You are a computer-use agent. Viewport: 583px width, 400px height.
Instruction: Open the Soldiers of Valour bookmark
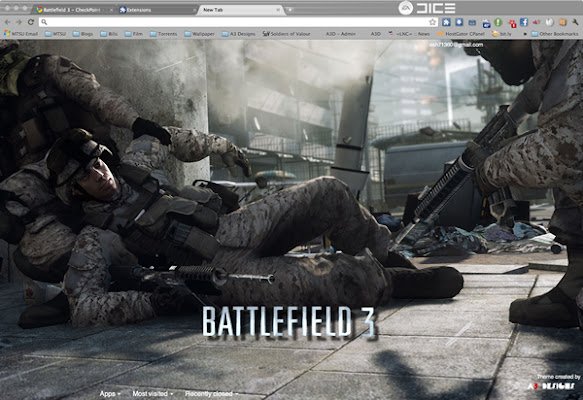click(x=286, y=34)
